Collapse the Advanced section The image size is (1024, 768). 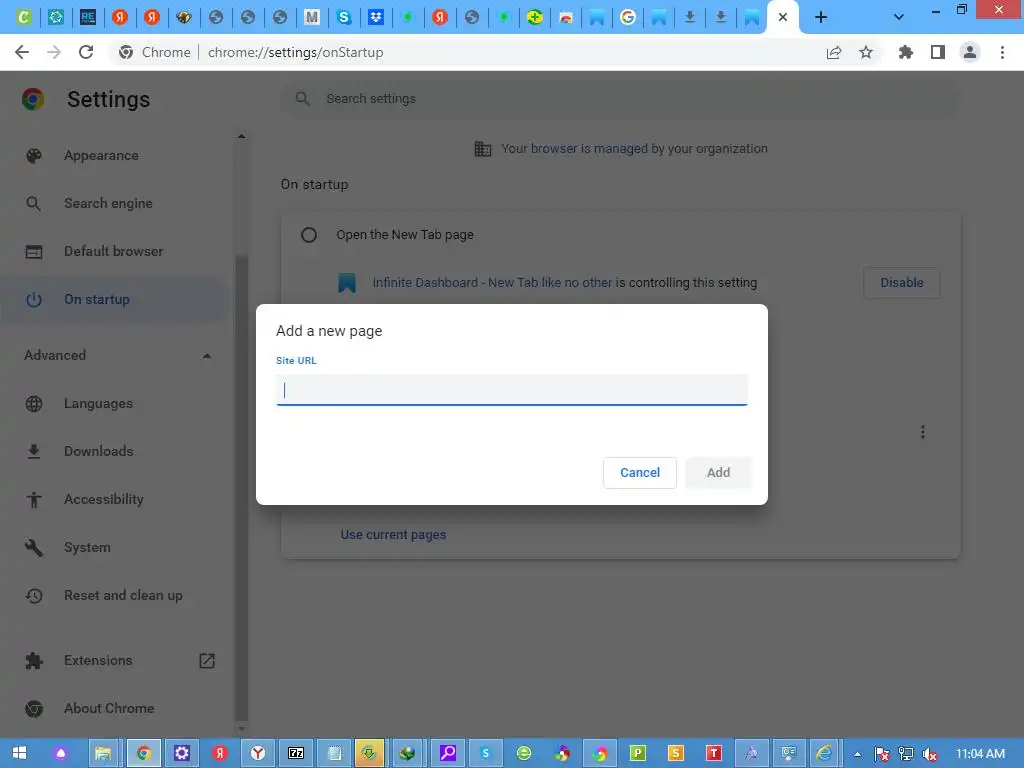point(206,356)
